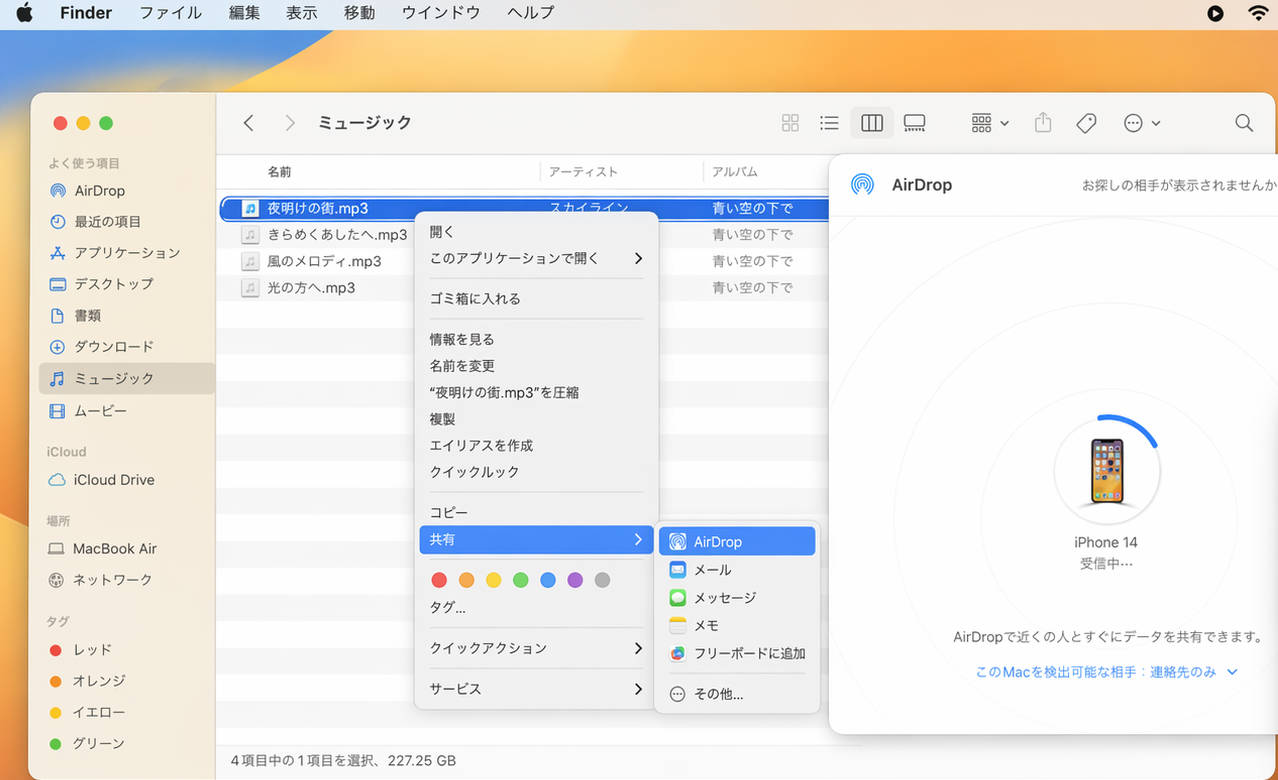This screenshot has width=1278, height=780.
Task: Toggle list view display mode
Action: click(x=829, y=122)
